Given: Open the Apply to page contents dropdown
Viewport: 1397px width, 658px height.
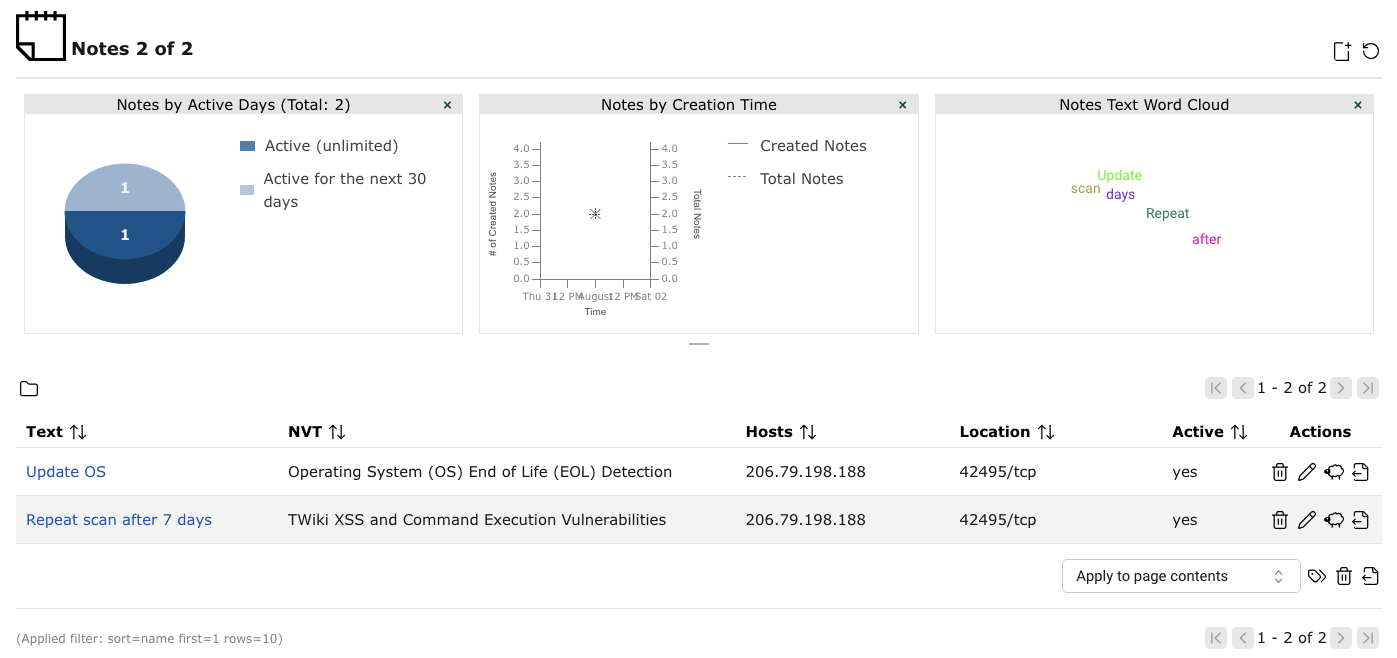Looking at the screenshot, I should (x=1180, y=576).
